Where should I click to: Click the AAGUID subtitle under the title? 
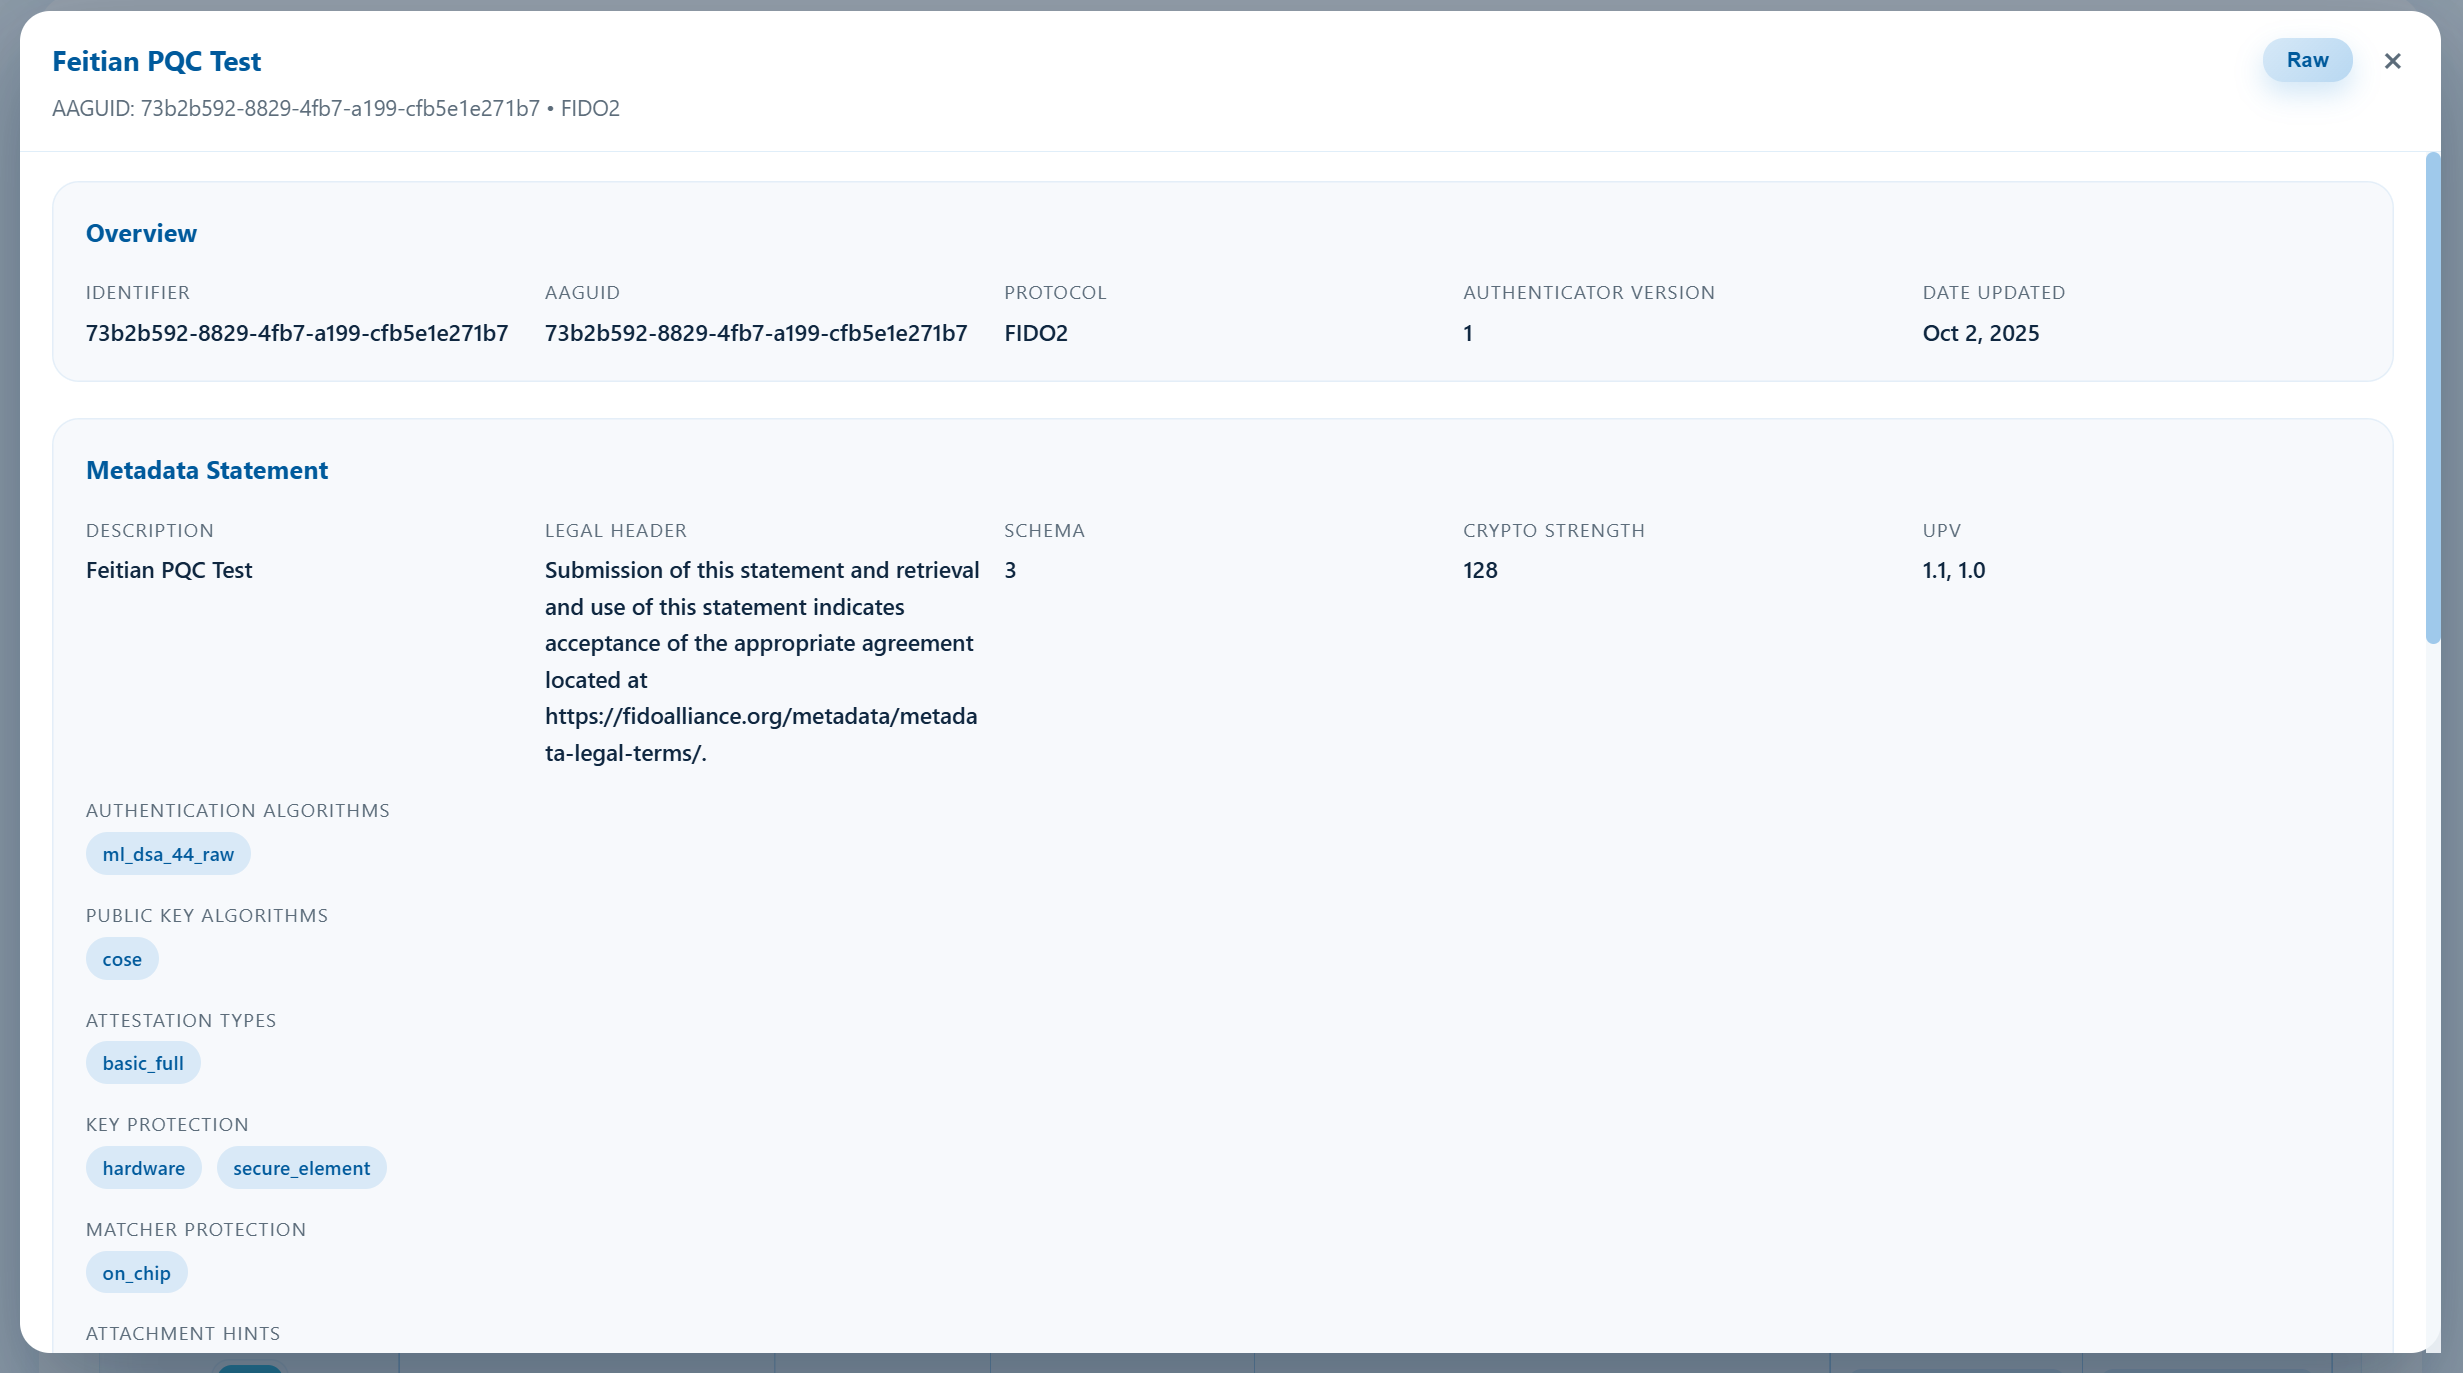[x=335, y=108]
